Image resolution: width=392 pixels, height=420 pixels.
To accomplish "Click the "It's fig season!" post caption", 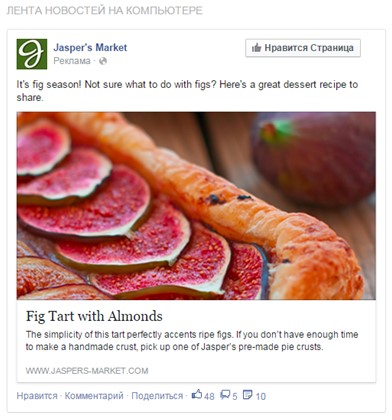I will [x=187, y=91].
